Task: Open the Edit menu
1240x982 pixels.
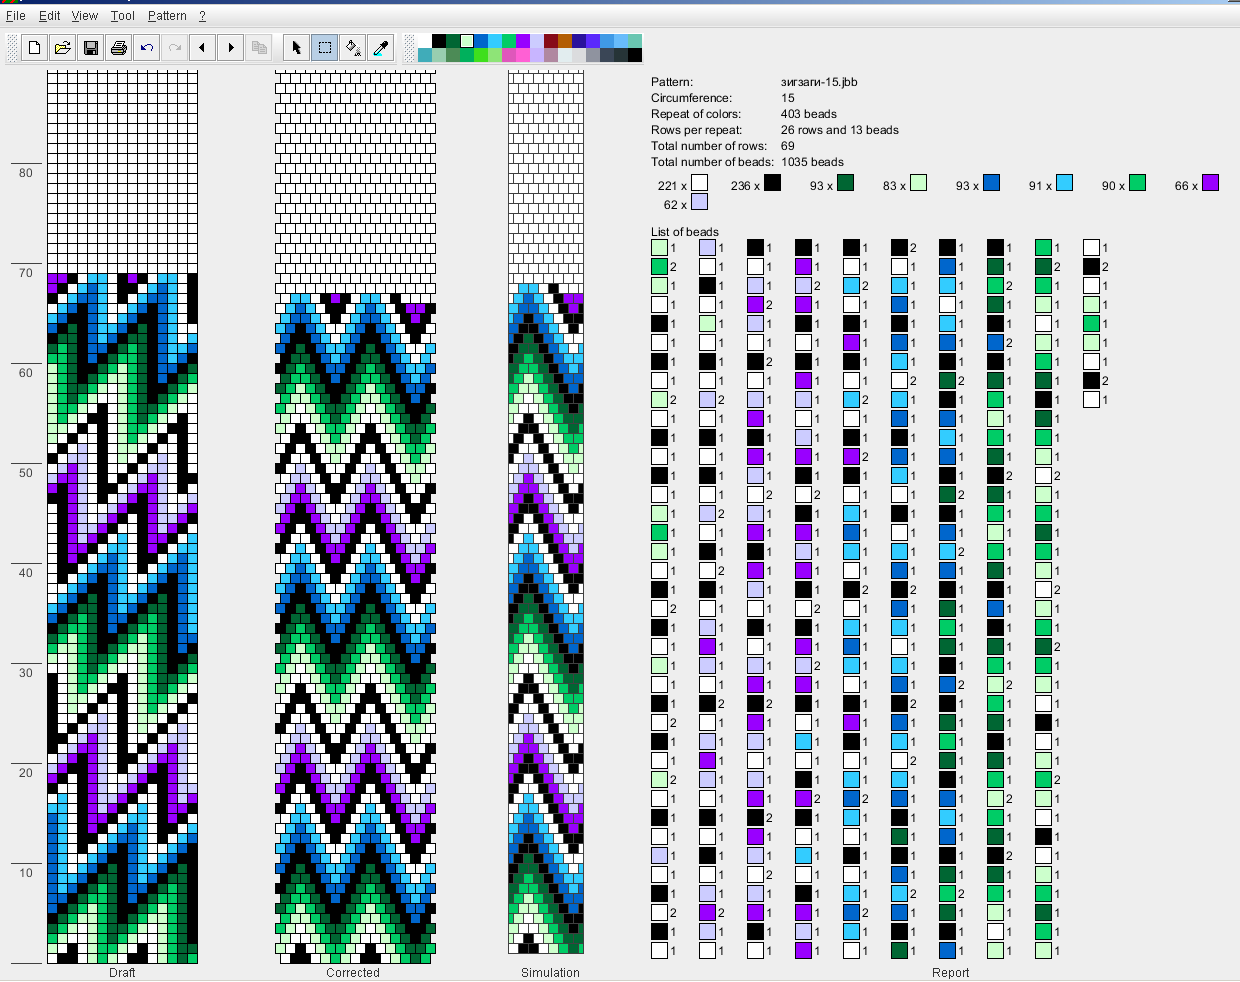Action: 49,16
